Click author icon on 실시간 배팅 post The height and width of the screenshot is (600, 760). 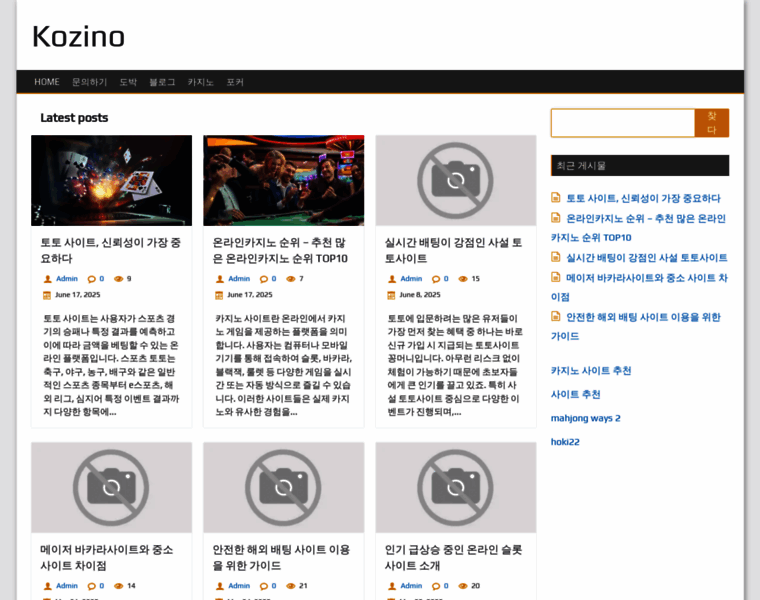(392, 279)
